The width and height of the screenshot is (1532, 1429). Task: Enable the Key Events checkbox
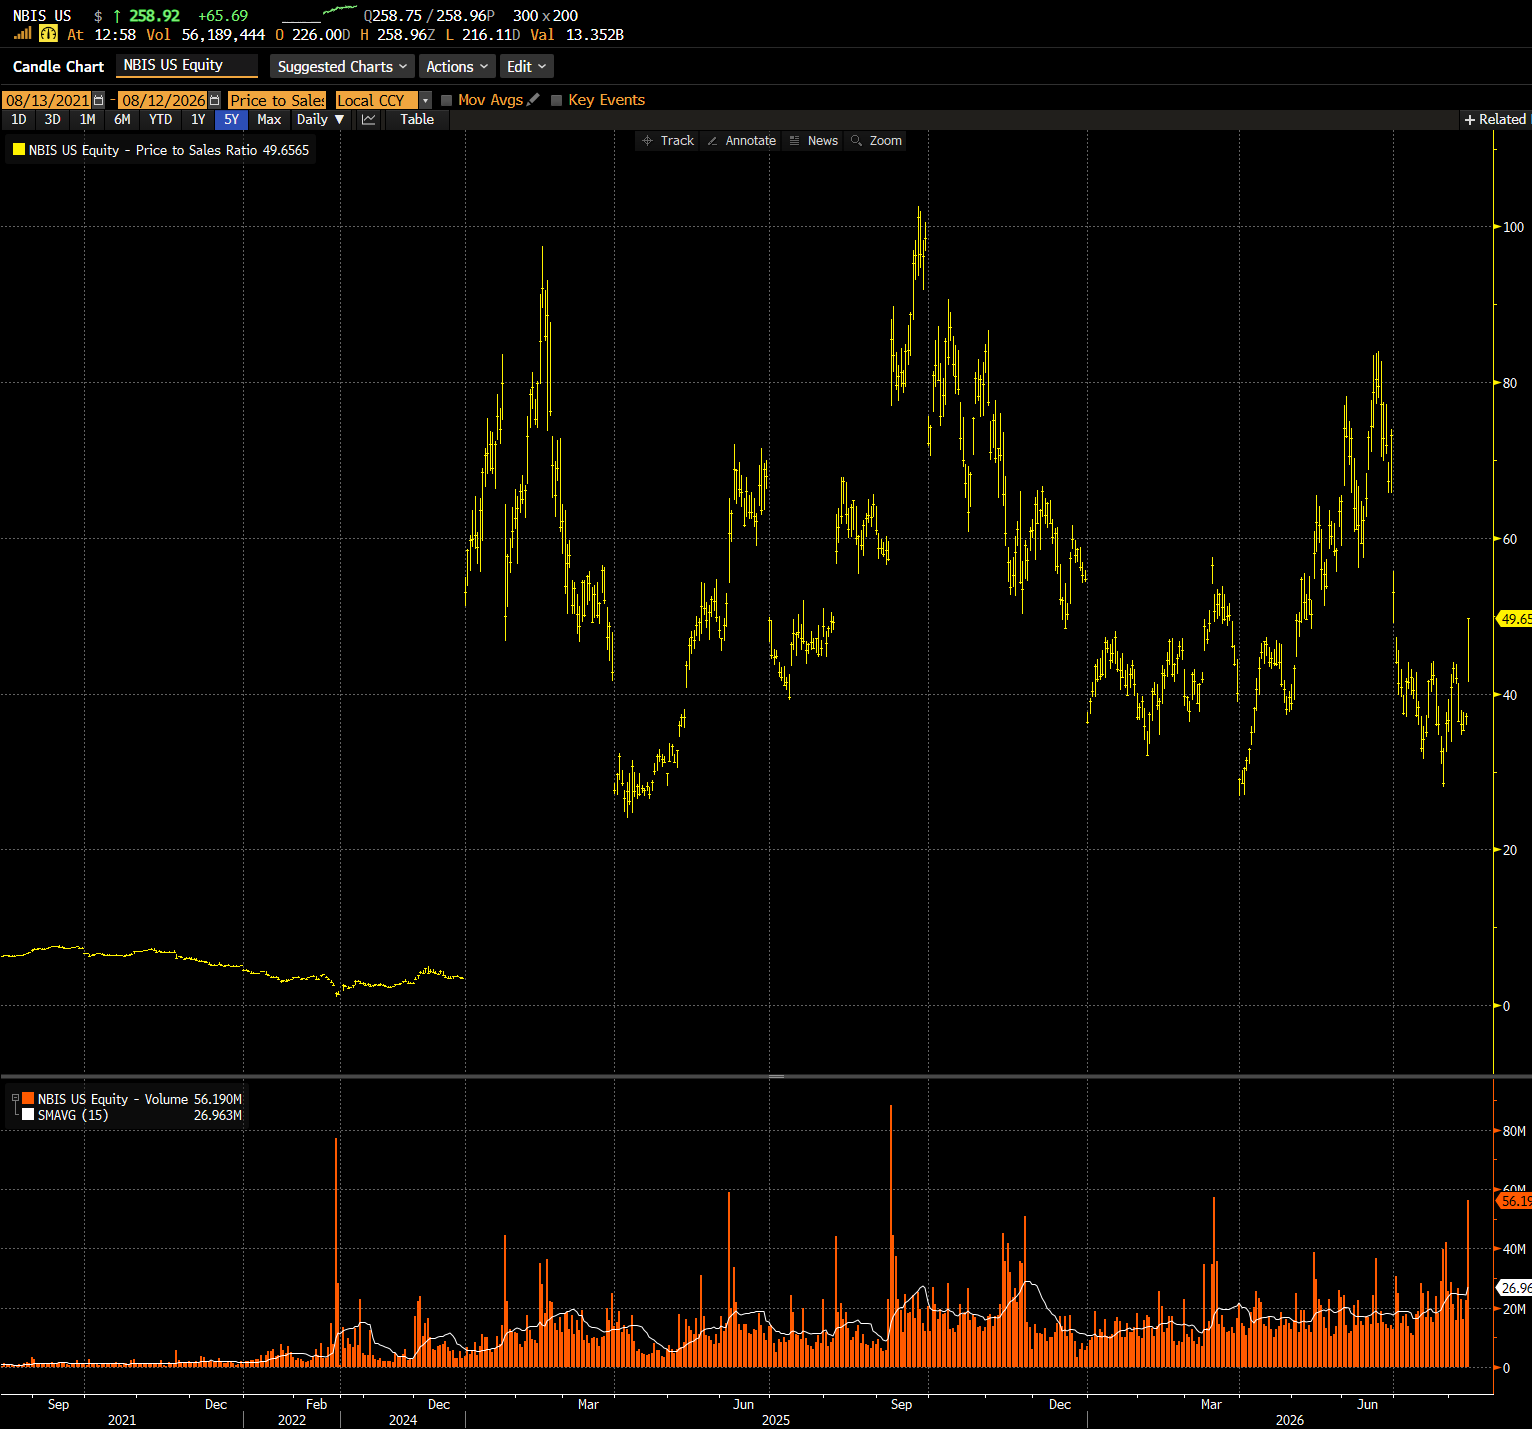point(557,100)
